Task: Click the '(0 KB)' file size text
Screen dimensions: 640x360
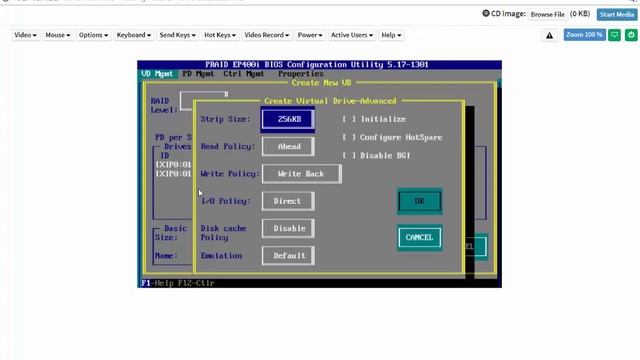Action: click(580, 14)
